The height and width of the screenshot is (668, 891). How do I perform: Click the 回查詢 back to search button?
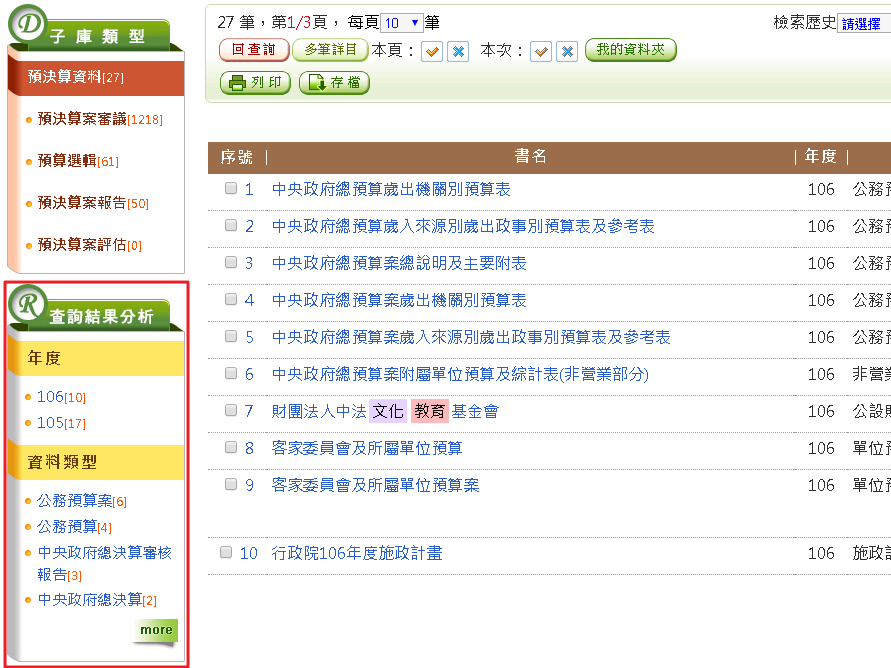coord(254,50)
